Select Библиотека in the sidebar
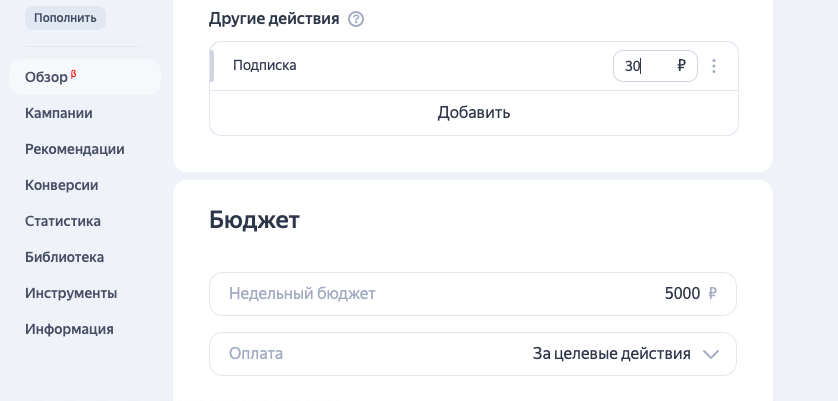The image size is (838, 401). (65, 257)
